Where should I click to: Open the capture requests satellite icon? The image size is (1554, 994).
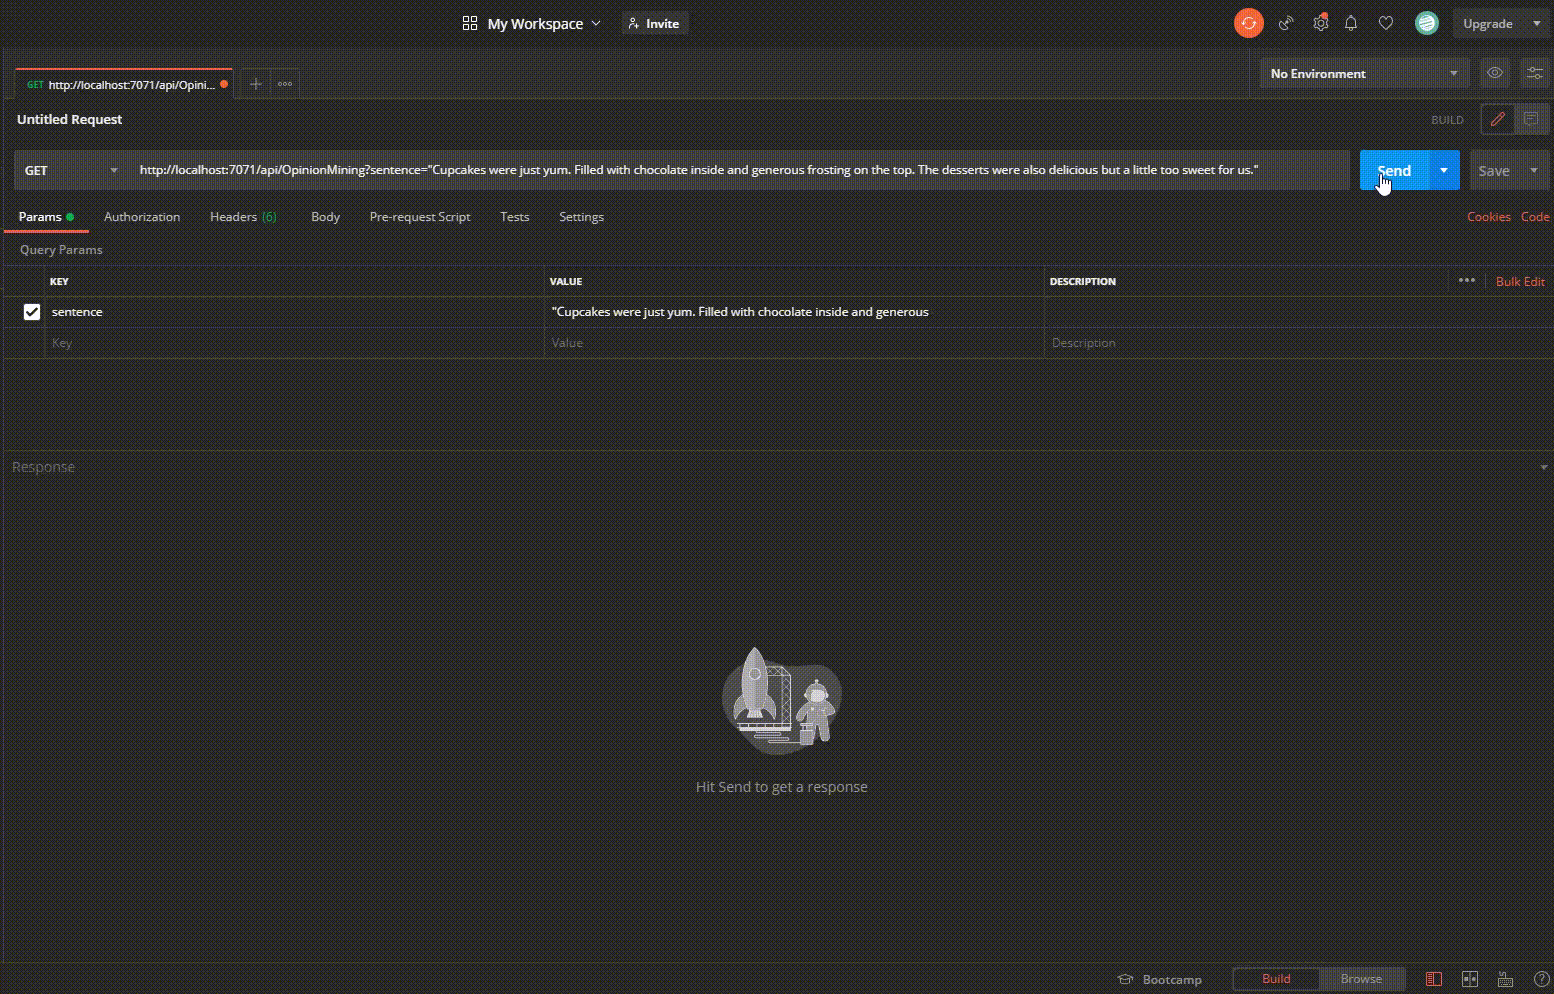[x=1286, y=23]
